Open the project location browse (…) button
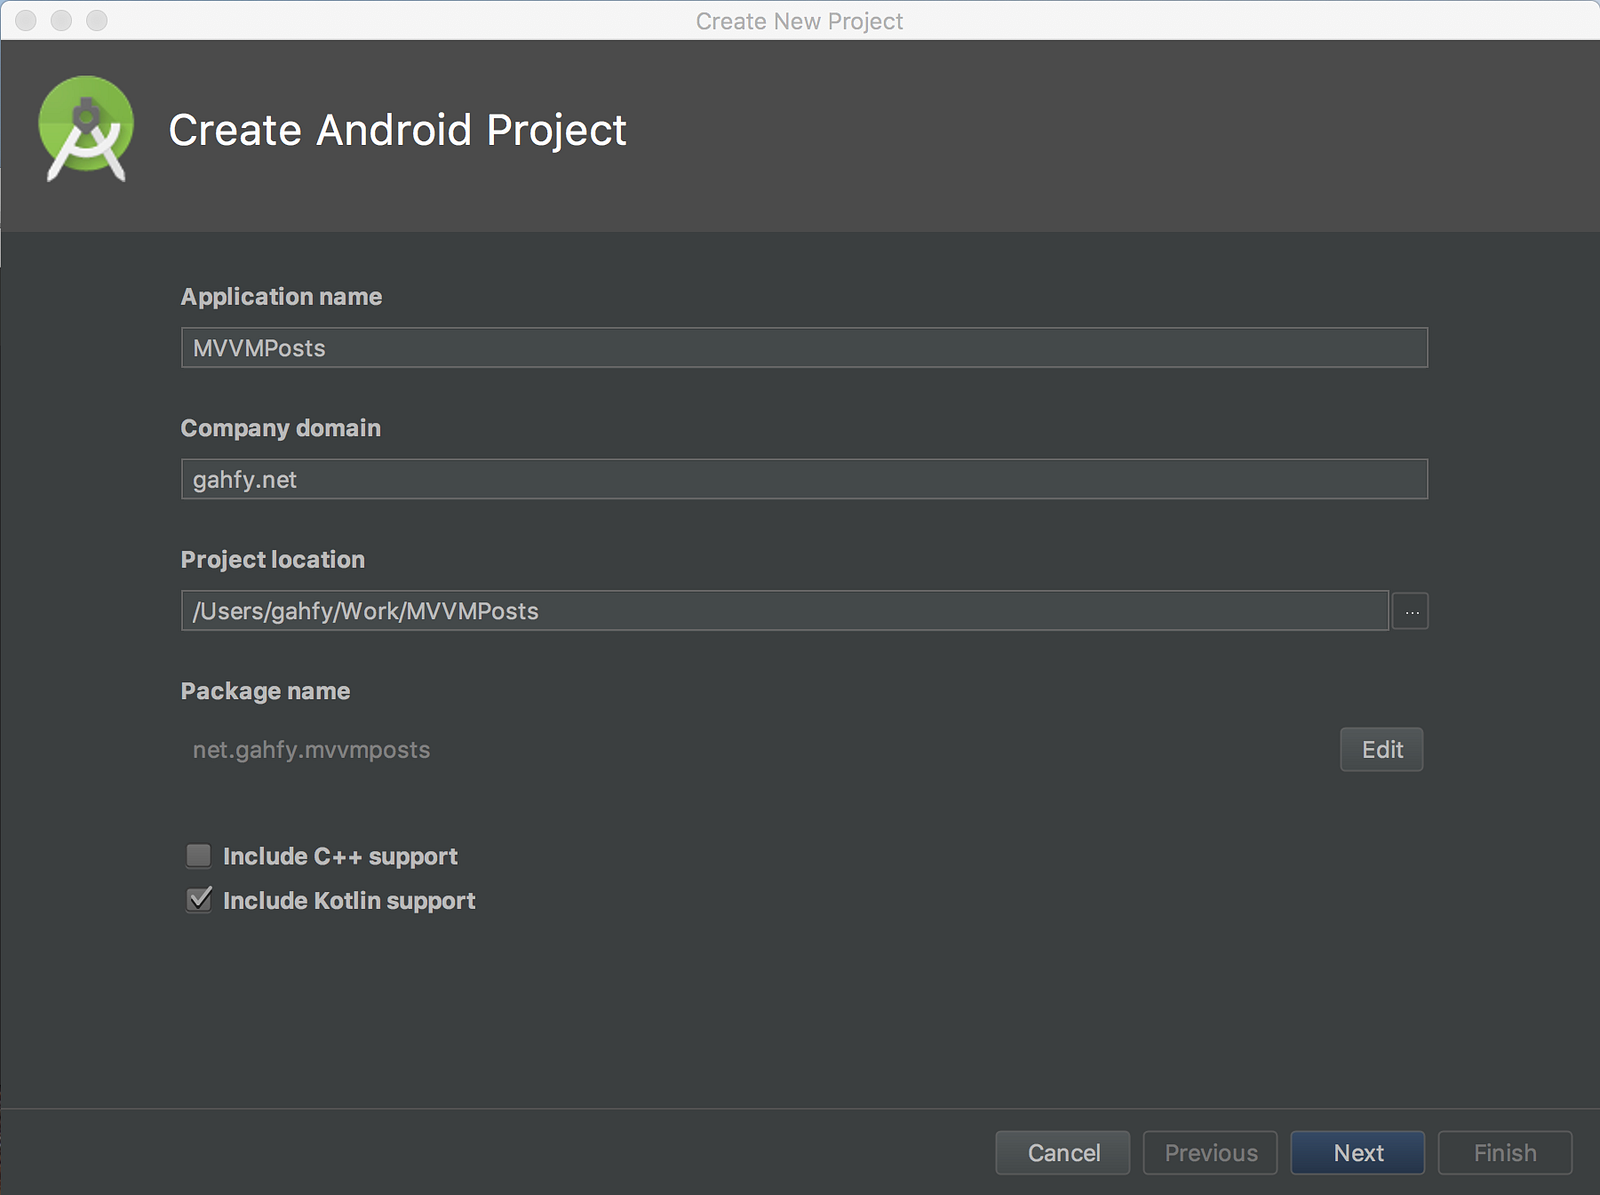Viewport: 1600px width, 1195px height. click(x=1411, y=611)
